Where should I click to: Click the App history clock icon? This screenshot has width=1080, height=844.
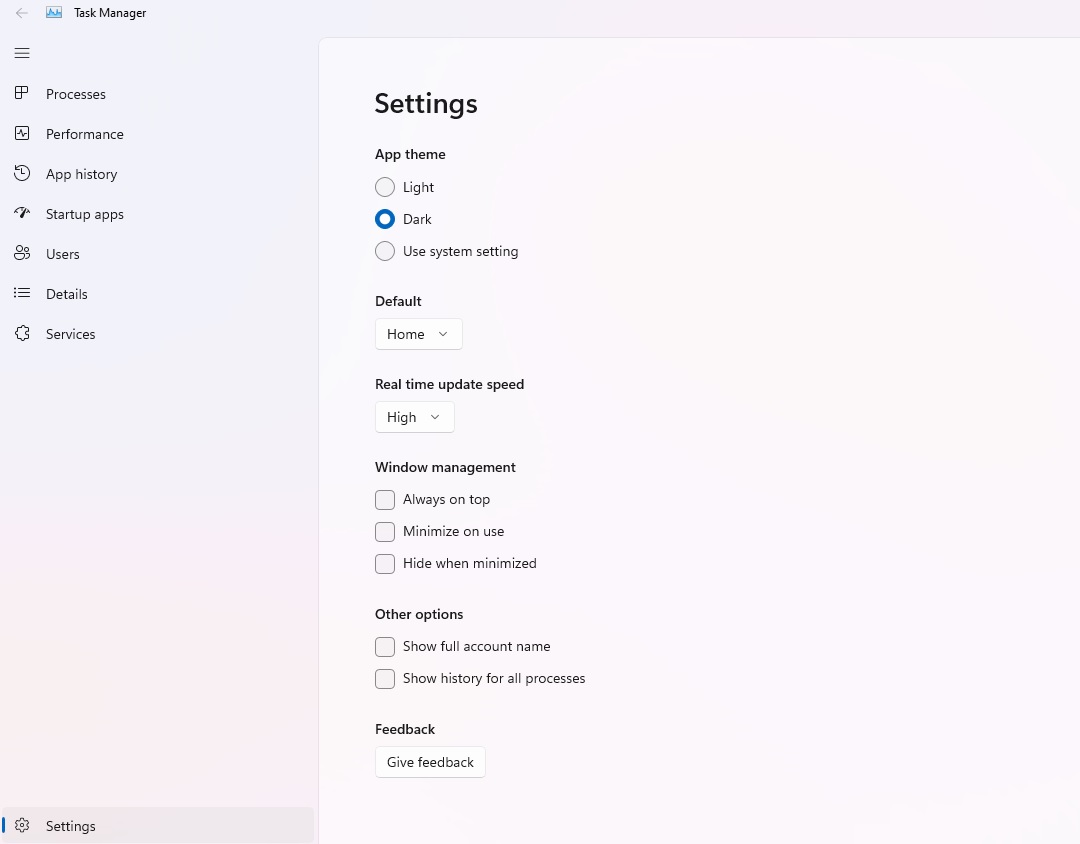(x=22, y=173)
